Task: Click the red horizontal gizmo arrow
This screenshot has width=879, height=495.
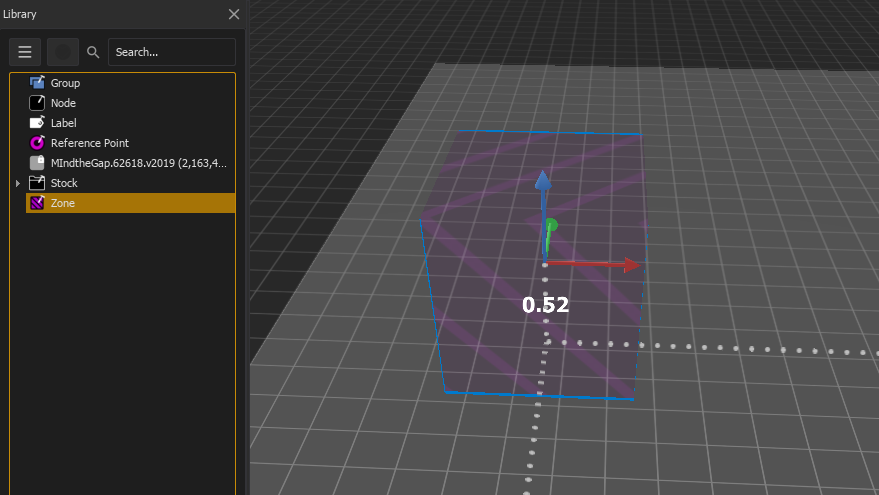Action: tap(628, 265)
